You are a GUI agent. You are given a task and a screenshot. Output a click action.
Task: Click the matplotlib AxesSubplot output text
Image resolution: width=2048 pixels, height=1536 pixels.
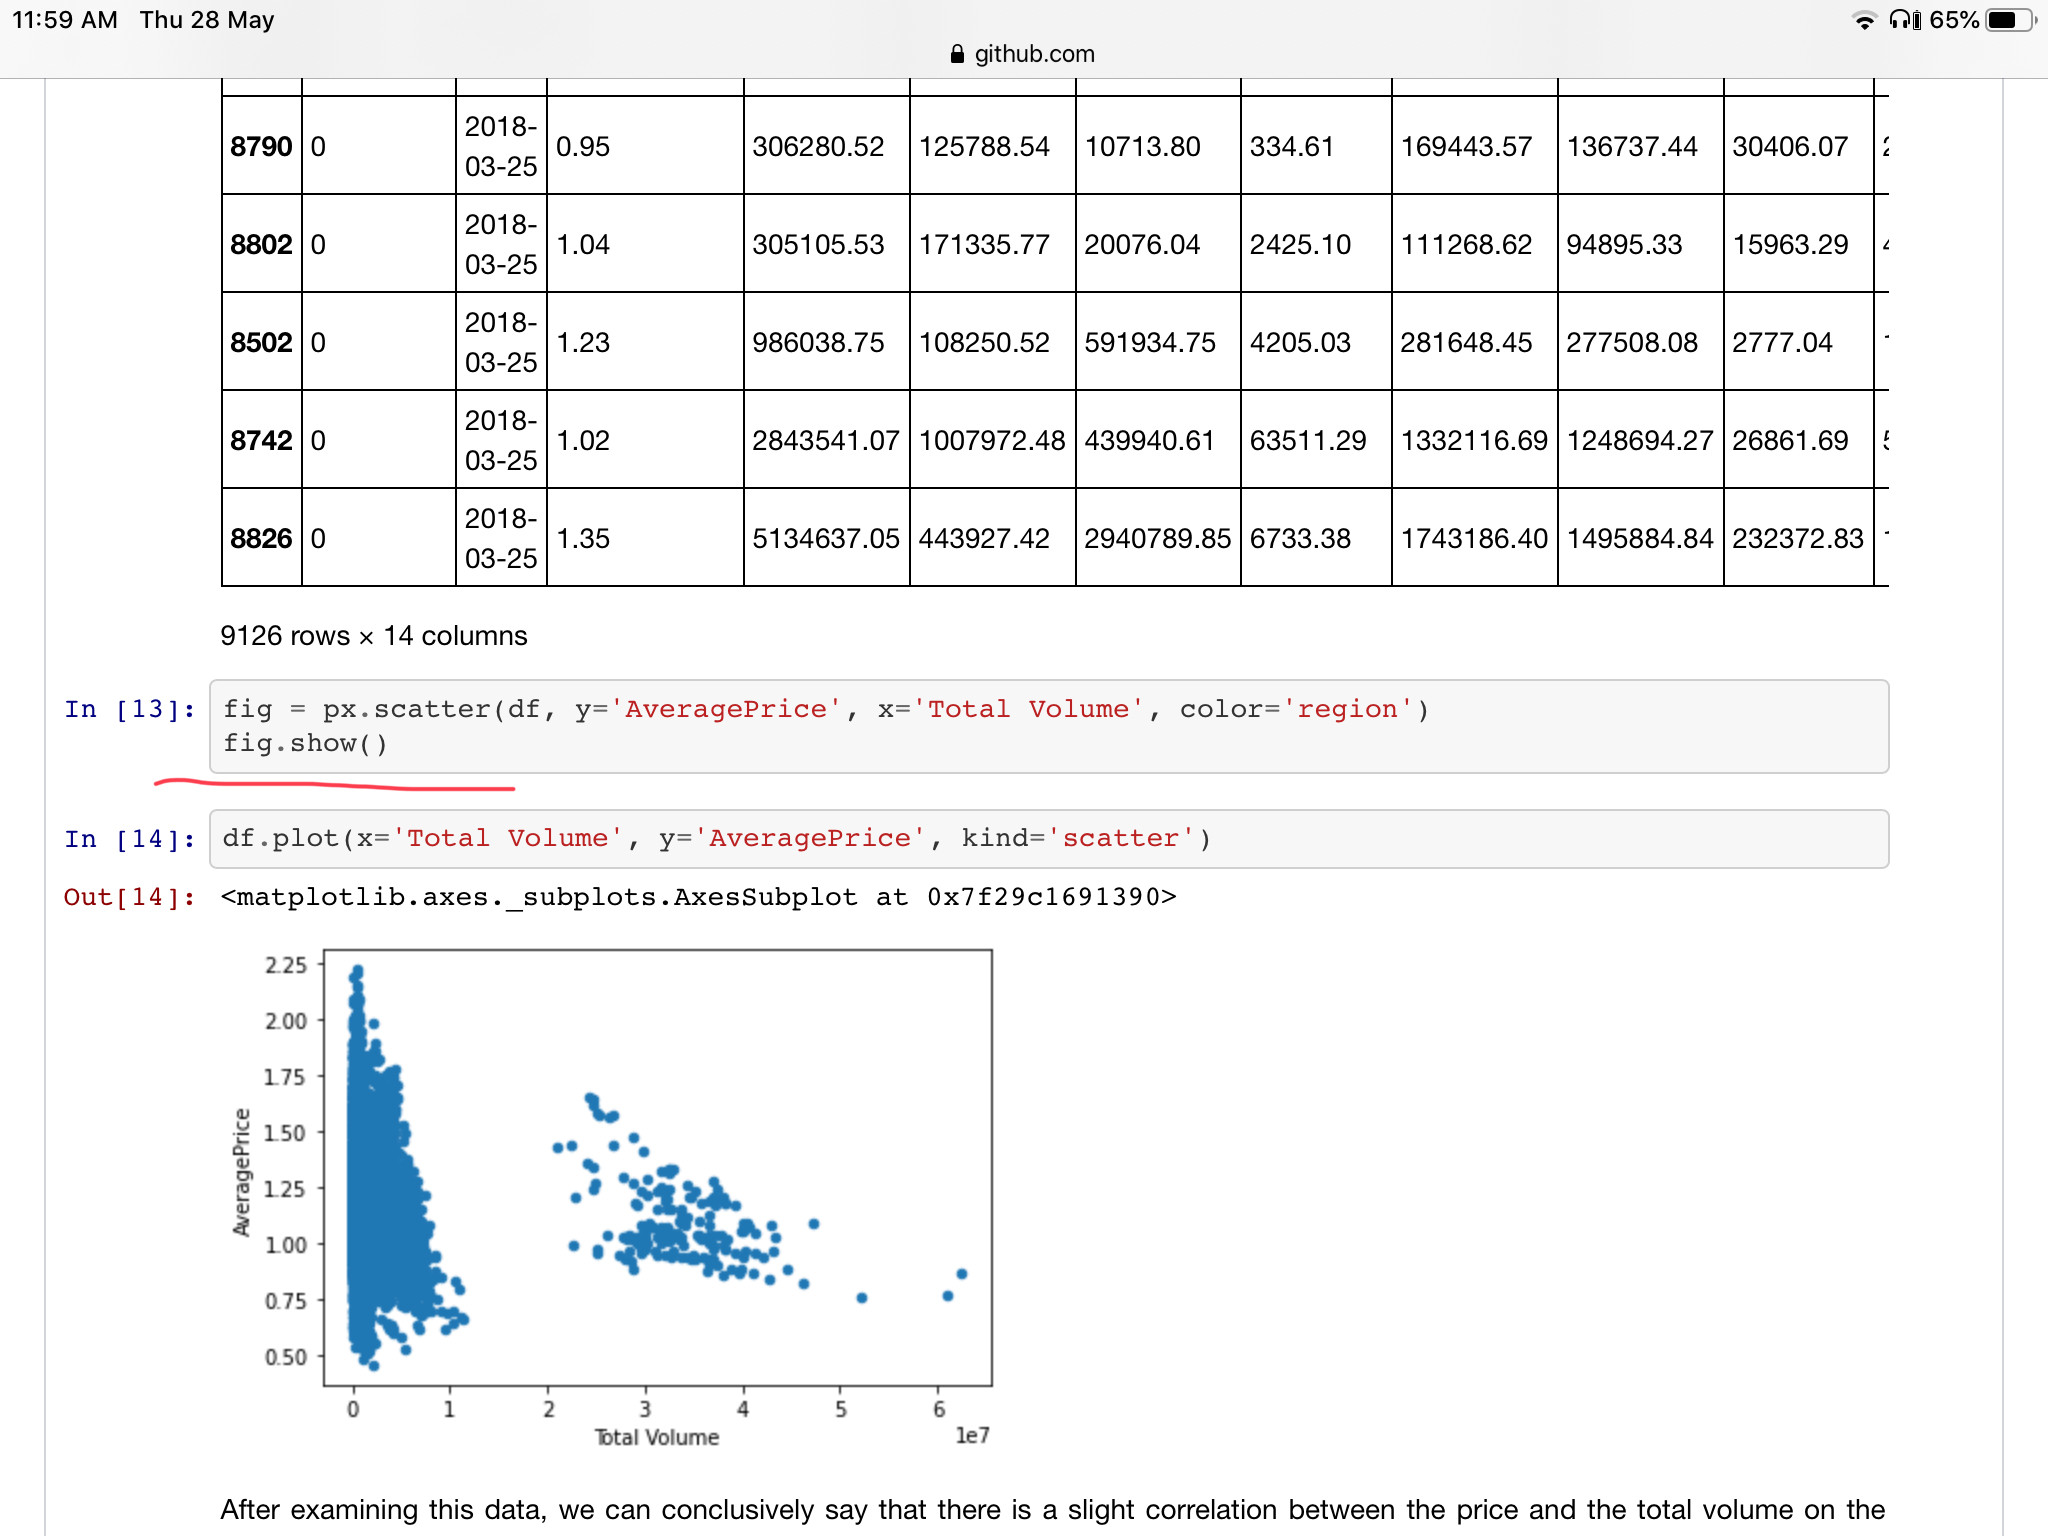click(699, 897)
